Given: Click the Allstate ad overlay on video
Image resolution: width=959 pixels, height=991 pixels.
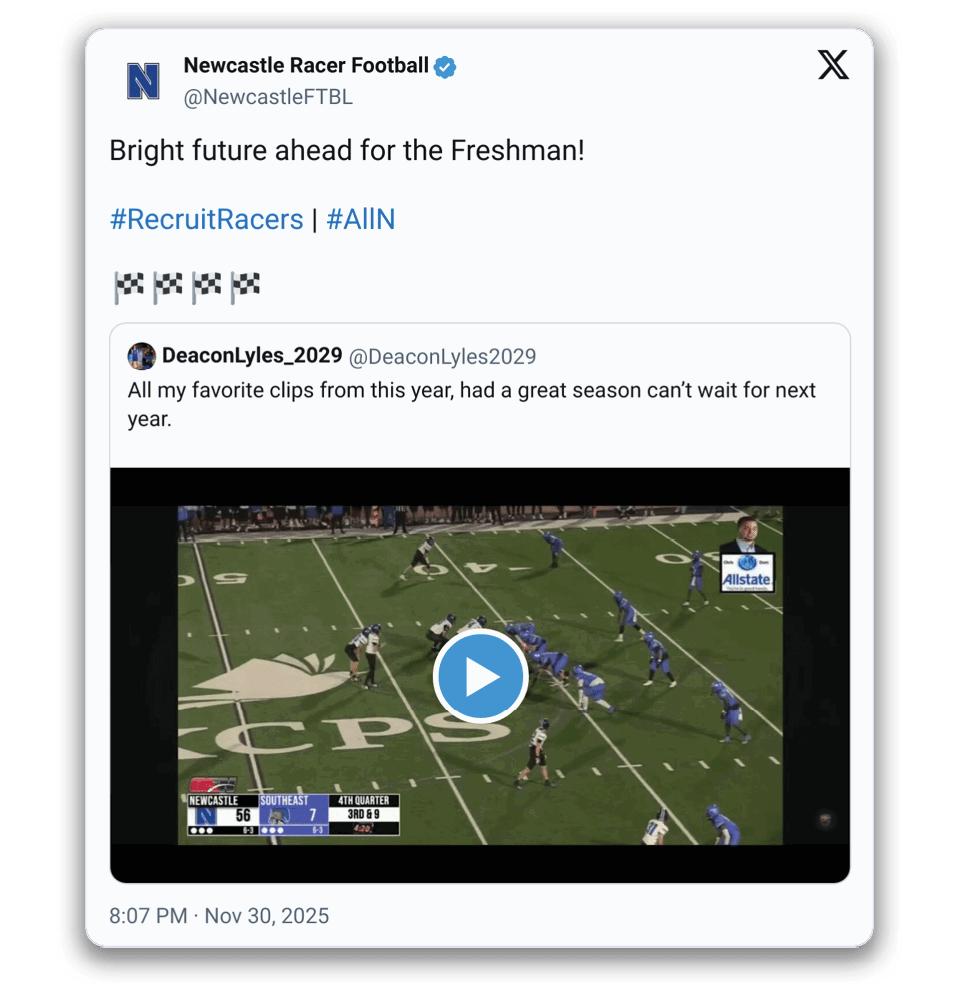Looking at the screenshot, I should (747, 568).
